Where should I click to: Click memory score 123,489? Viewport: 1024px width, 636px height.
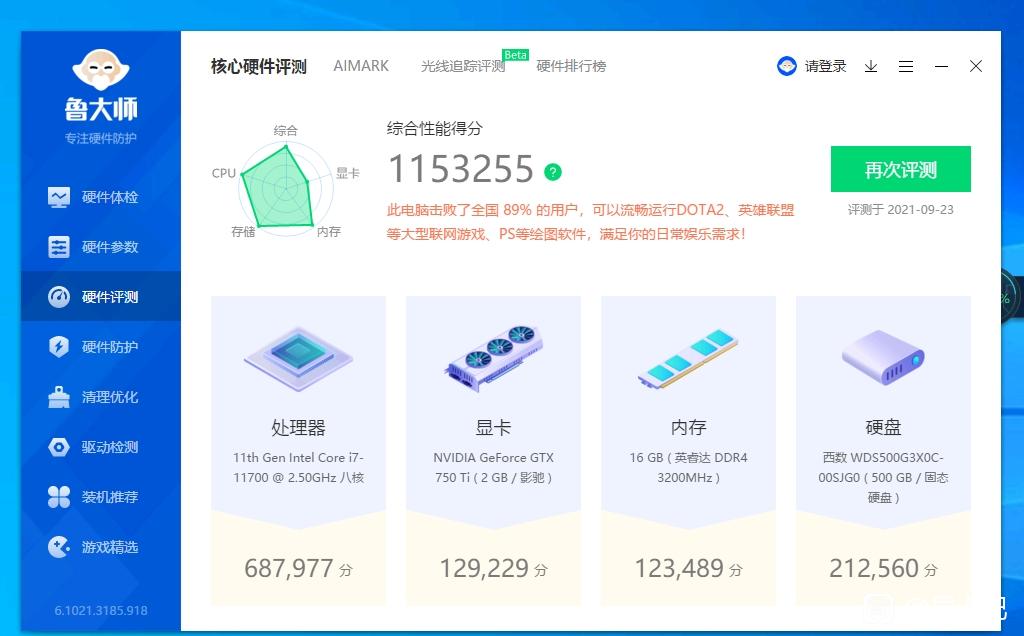click(679, 568)
